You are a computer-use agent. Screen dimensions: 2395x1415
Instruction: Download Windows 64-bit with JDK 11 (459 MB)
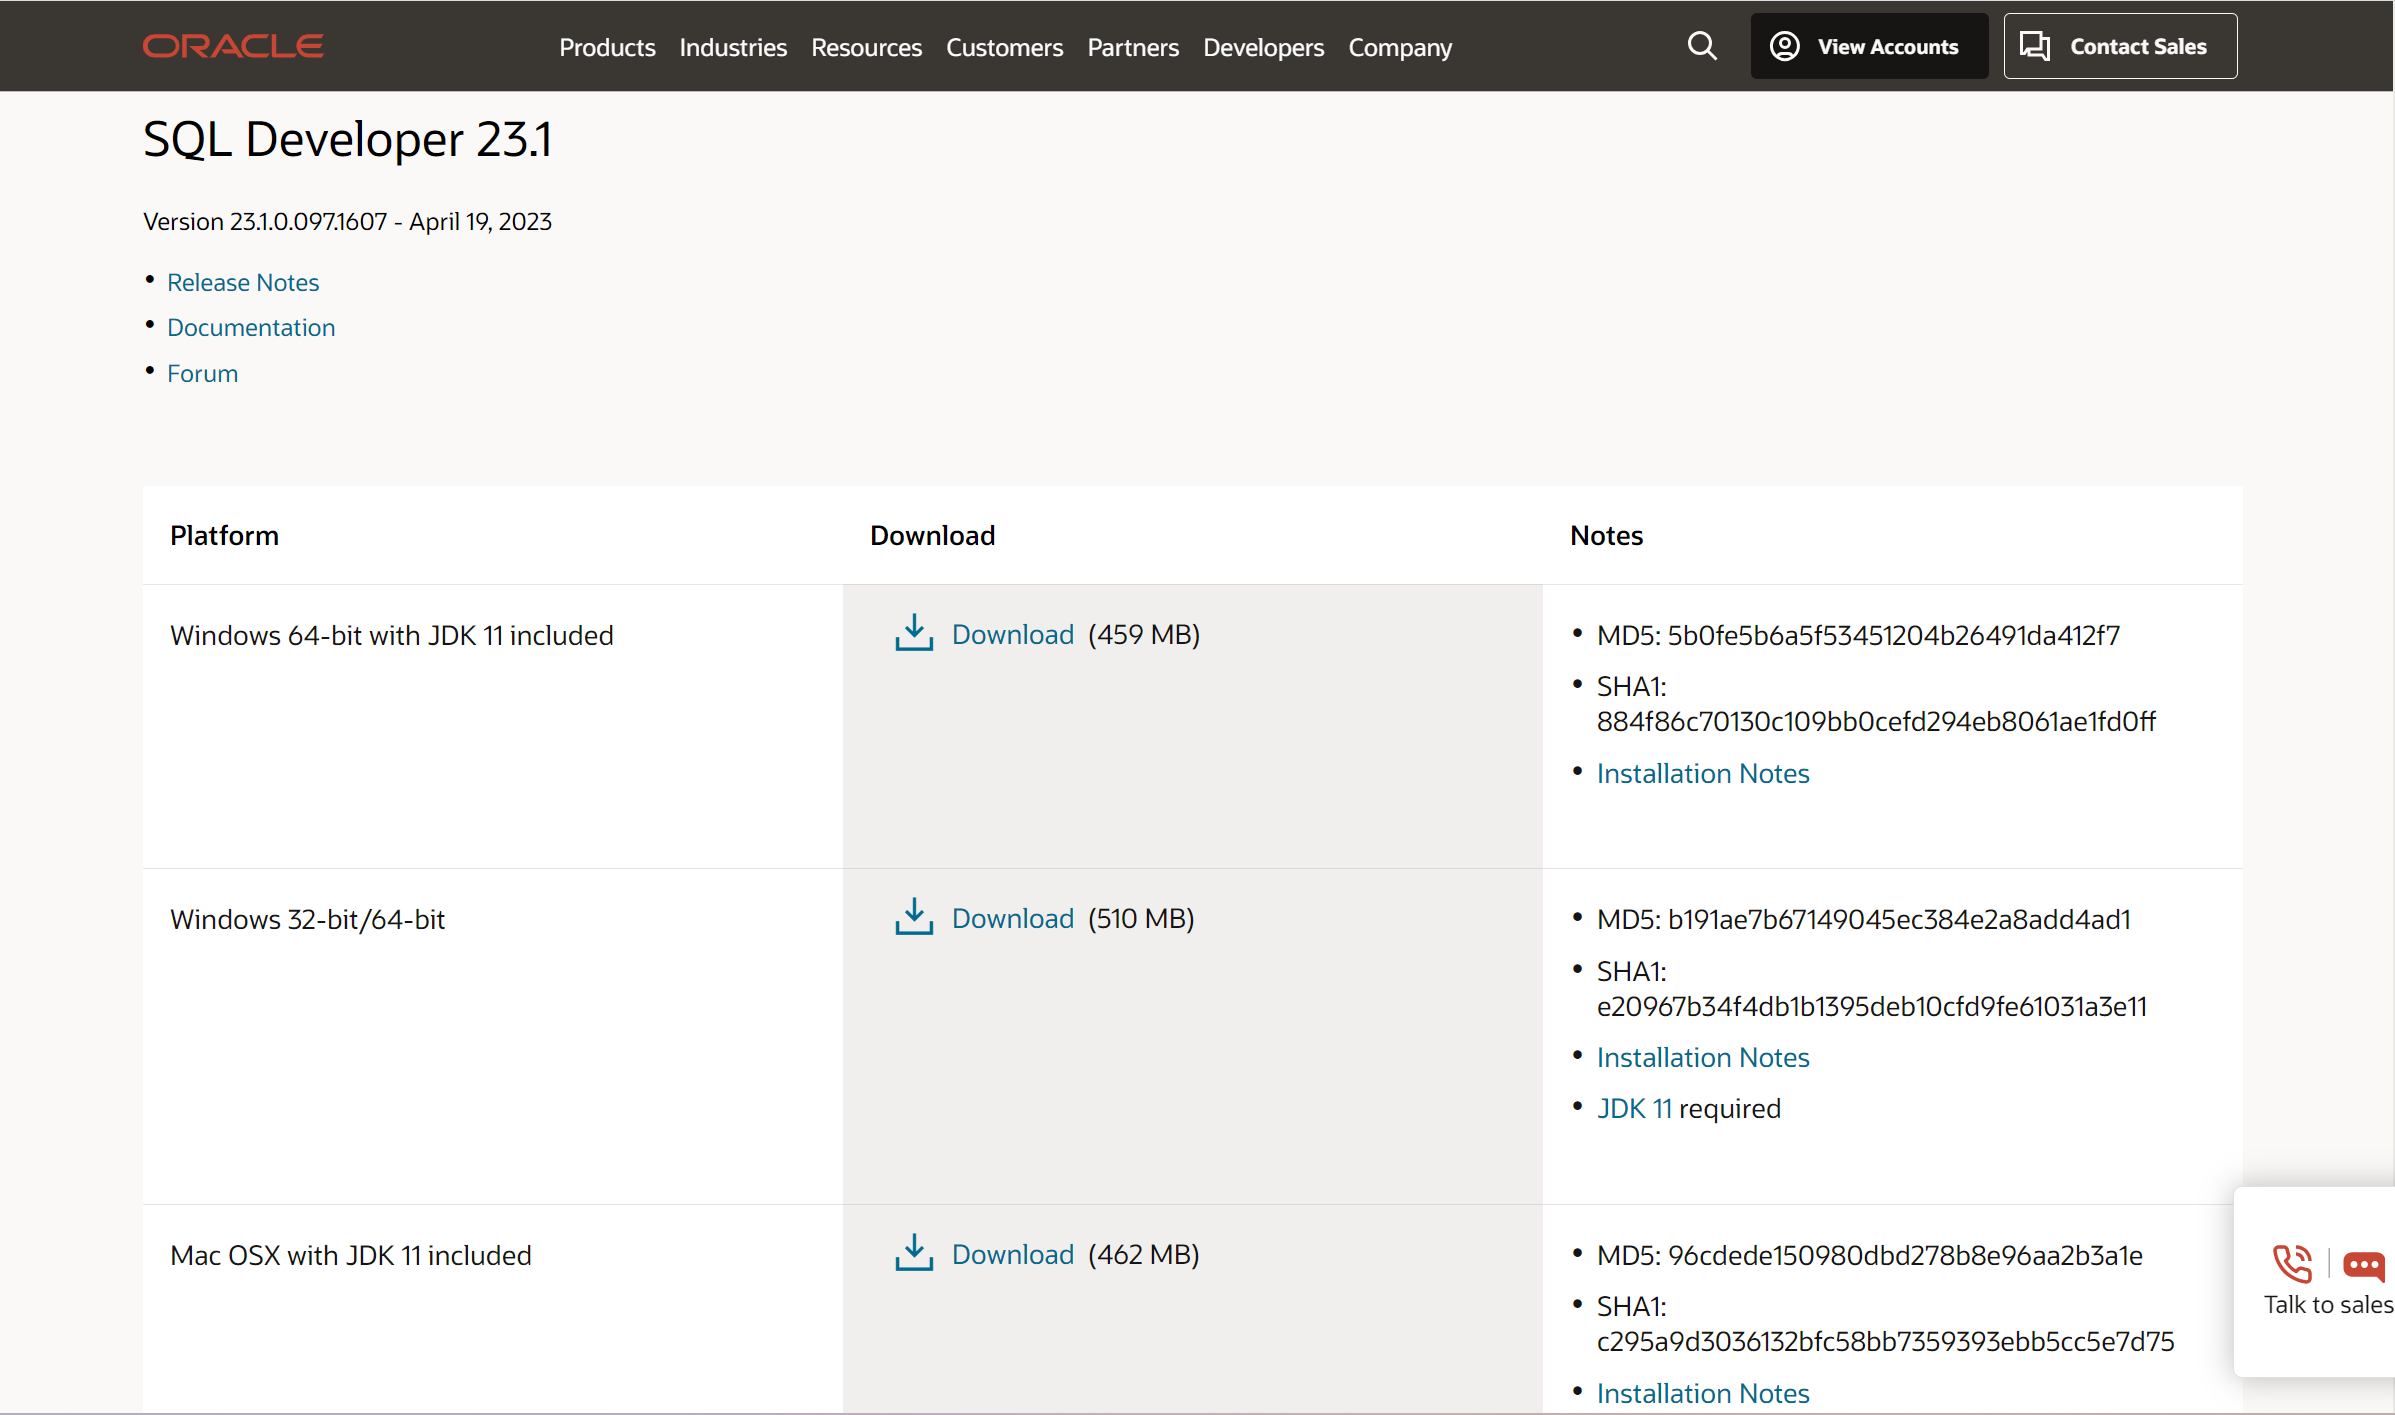point(1012,634)
